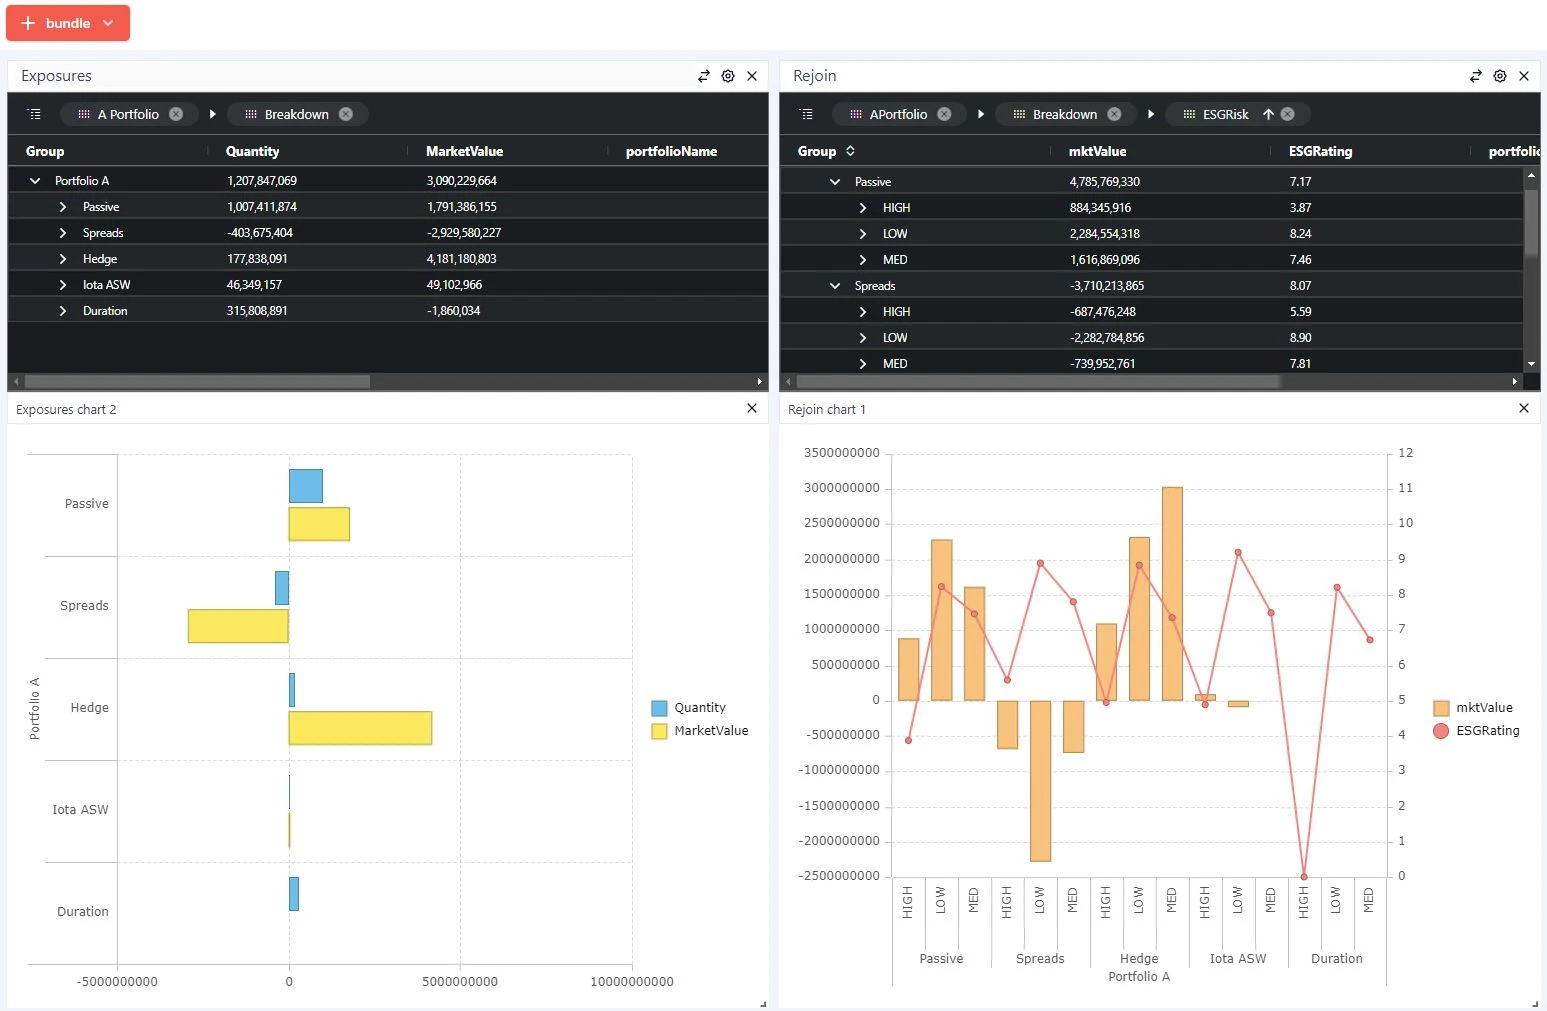This screenshot has width=1547, height=1011.
Task: Sort by MarketValue column header
Action: tap(464, 151)
